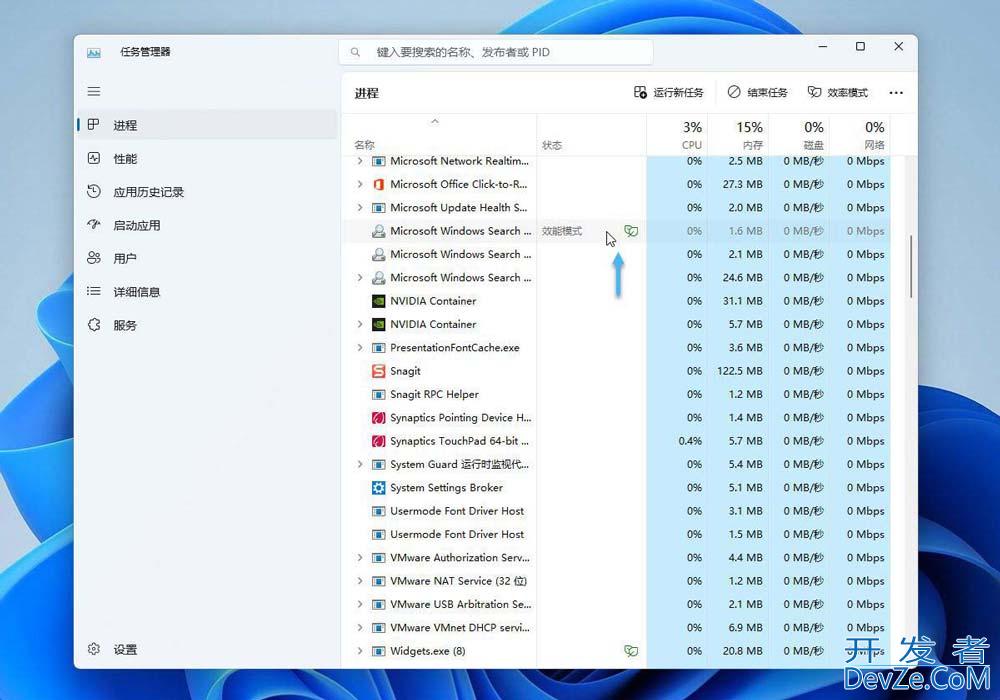1000x700 pixels.
Task: Click the 0.4% CPU value
Action: [x=690, y=441]
